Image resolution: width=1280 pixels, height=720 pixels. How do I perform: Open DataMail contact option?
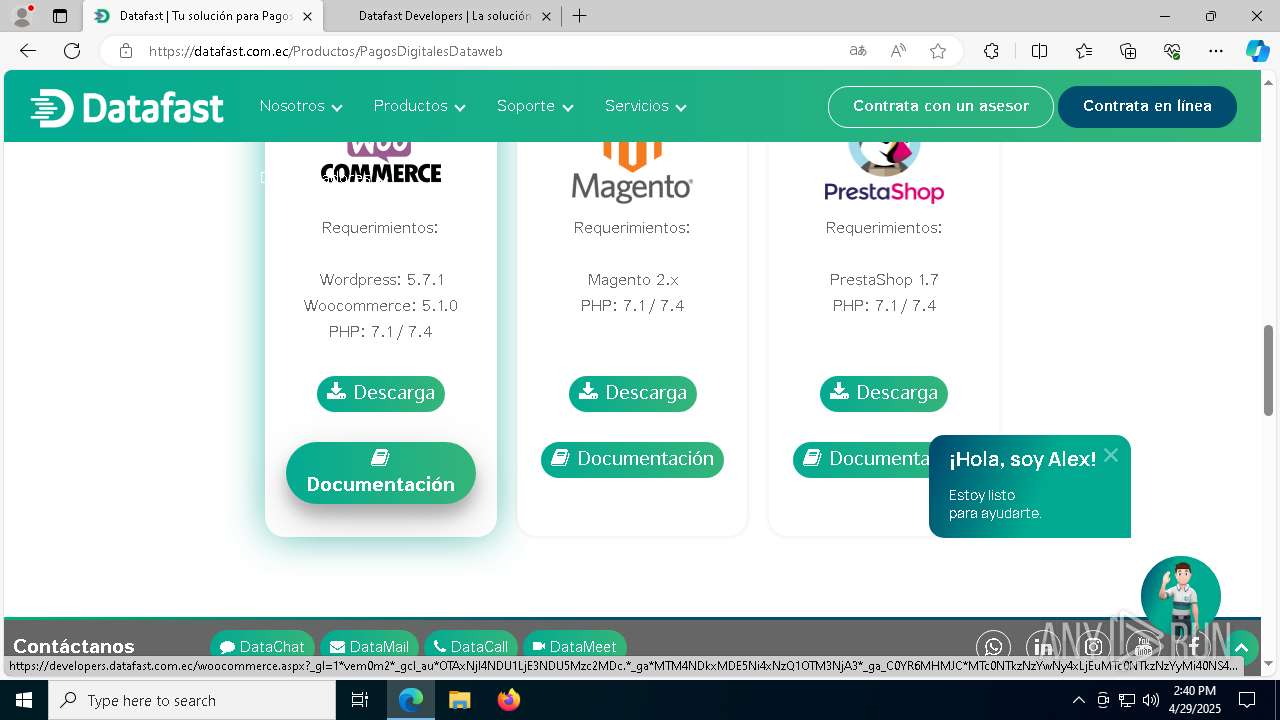(x=370, y=646)
